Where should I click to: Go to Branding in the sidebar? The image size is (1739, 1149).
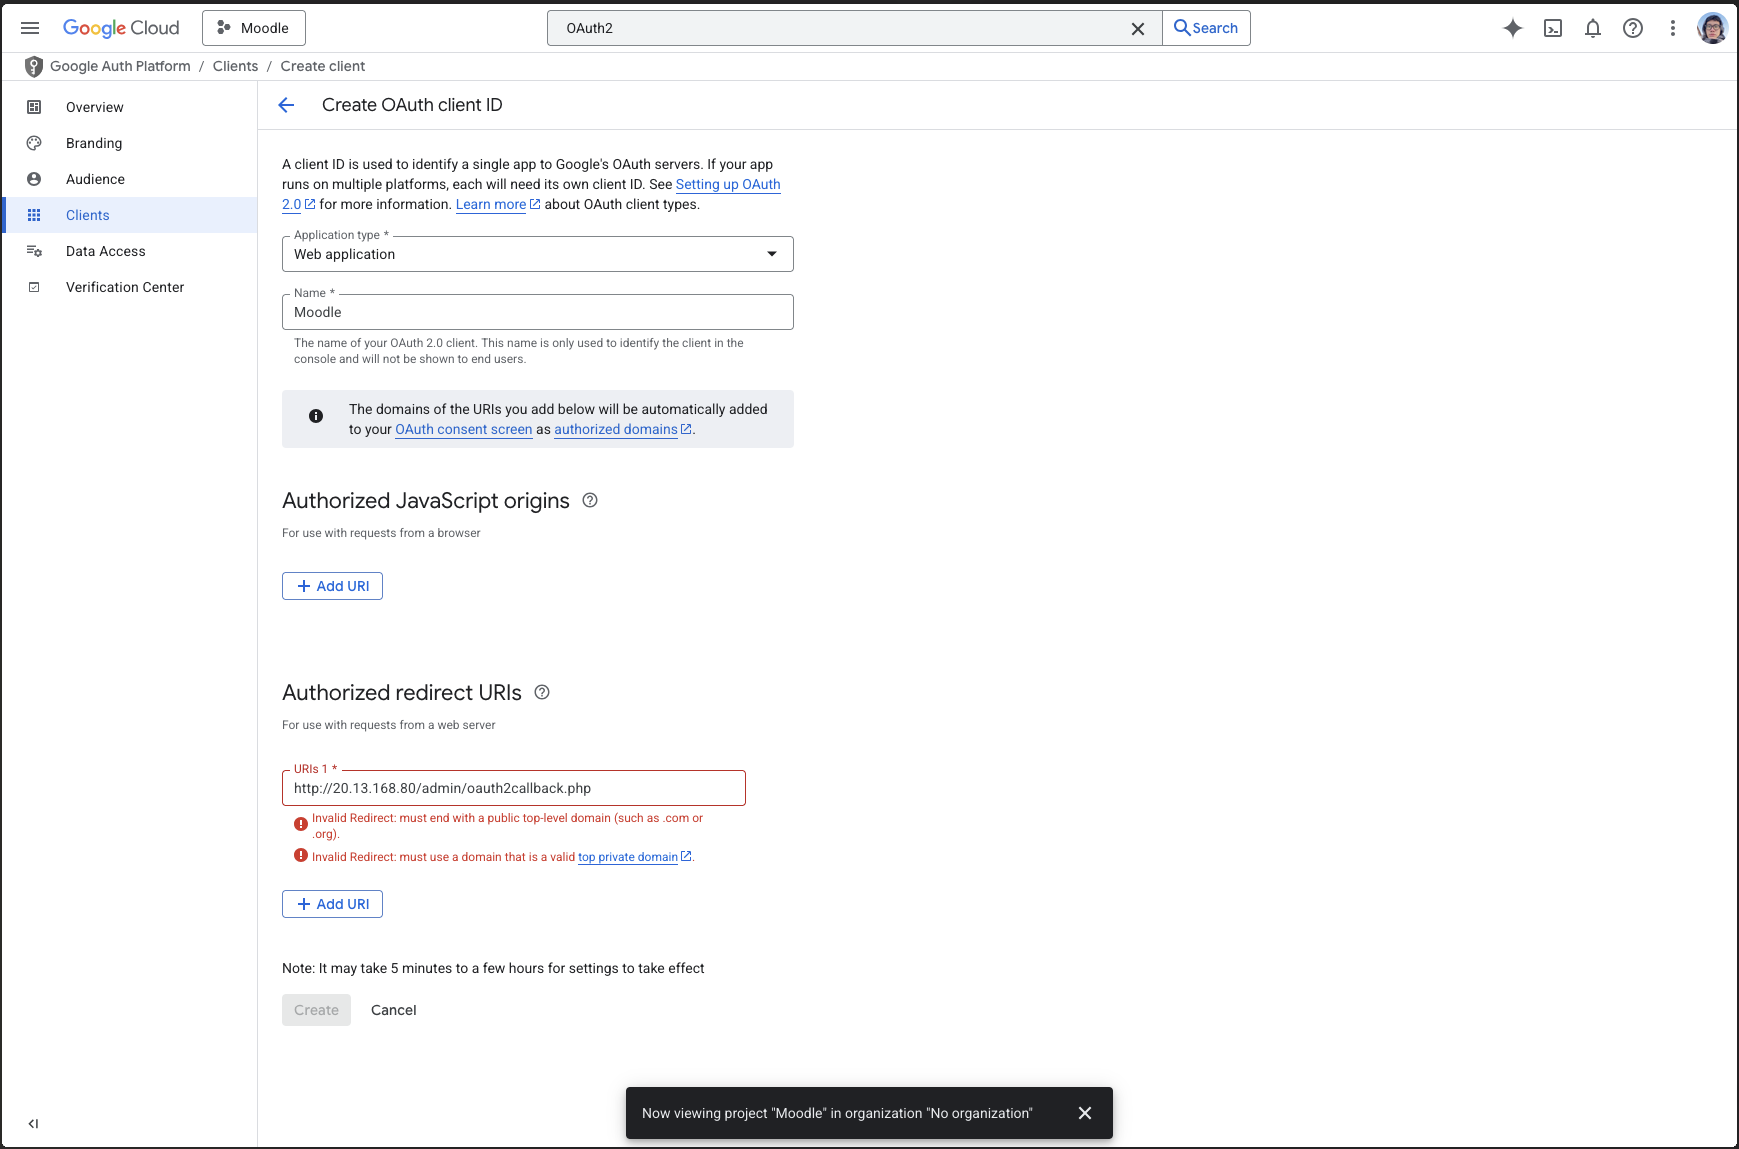click(94, 143)
